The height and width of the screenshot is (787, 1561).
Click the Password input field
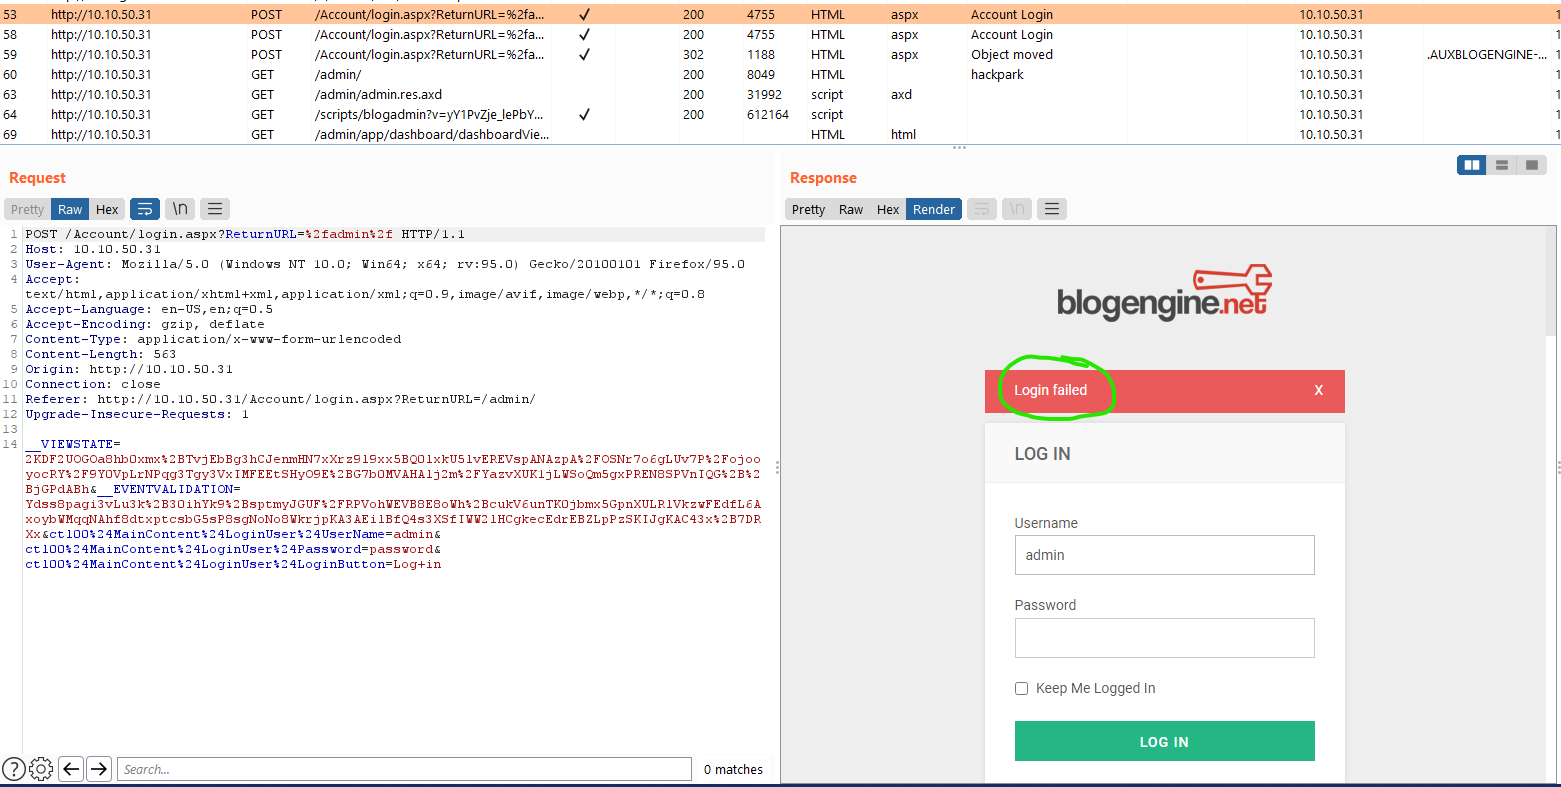(x=1164, y=638)
